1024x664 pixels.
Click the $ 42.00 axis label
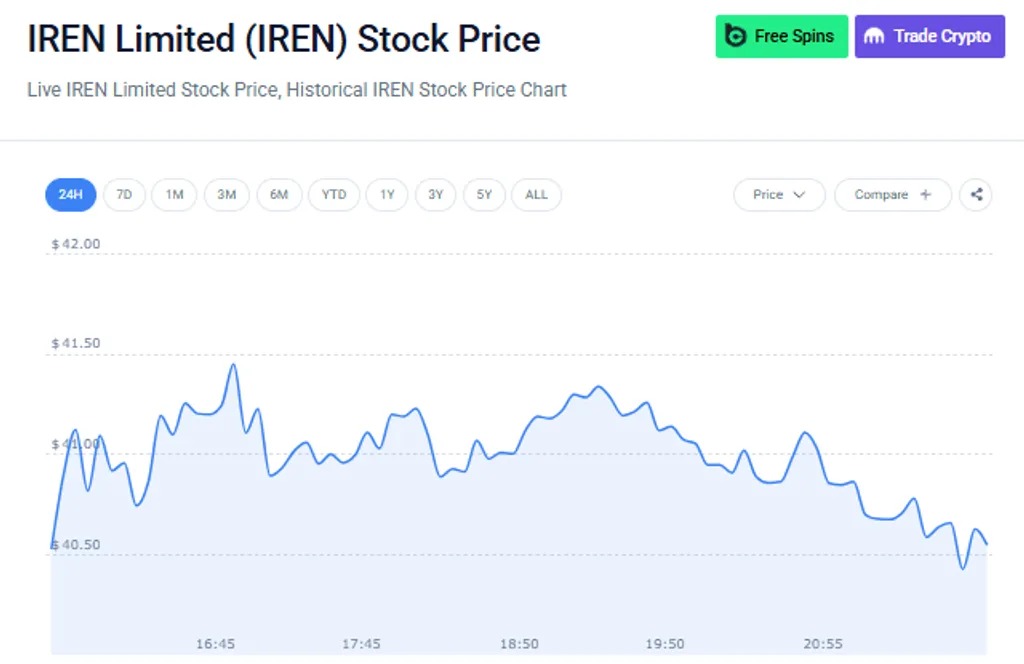(x=76, y=244)
